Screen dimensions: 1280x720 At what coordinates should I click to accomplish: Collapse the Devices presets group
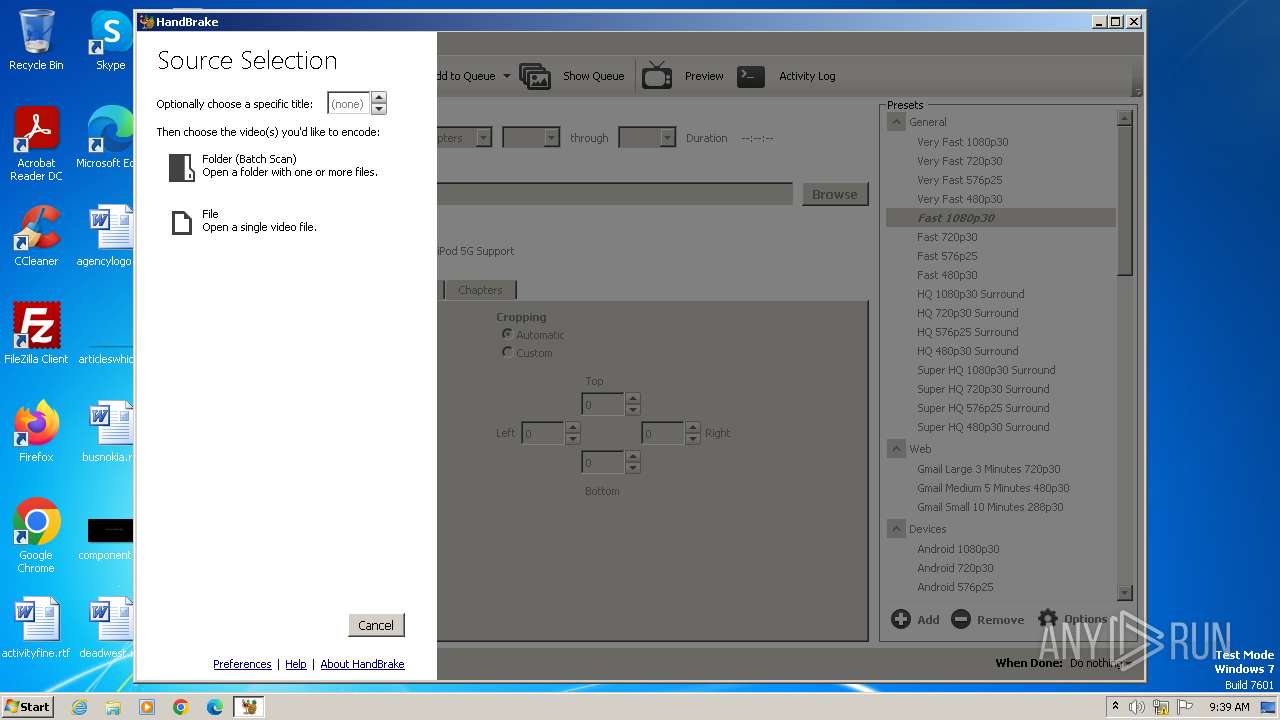click(x=896, y=529)
